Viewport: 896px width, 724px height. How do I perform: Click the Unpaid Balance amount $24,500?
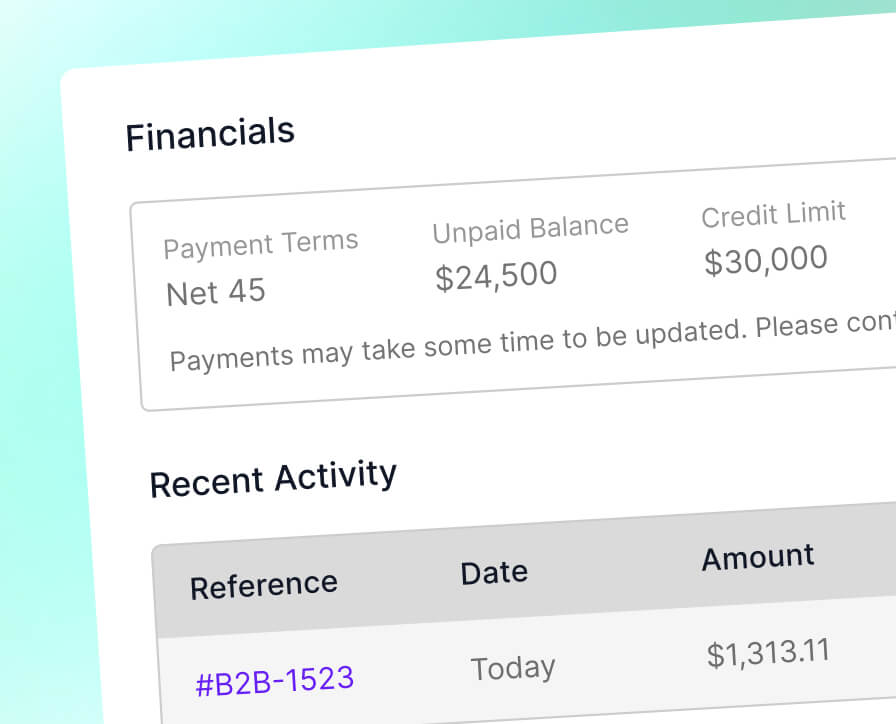click(496, 274)
